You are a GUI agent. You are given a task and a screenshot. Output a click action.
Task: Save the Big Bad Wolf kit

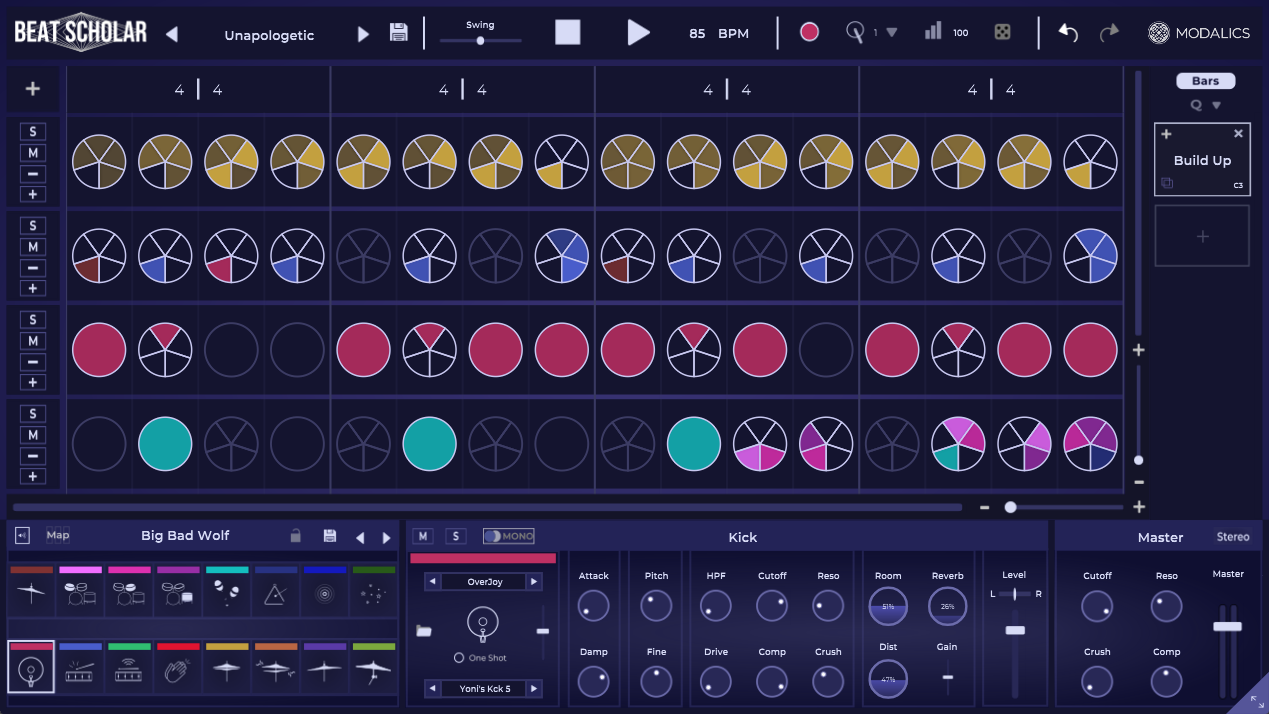(x=330, y=536)
